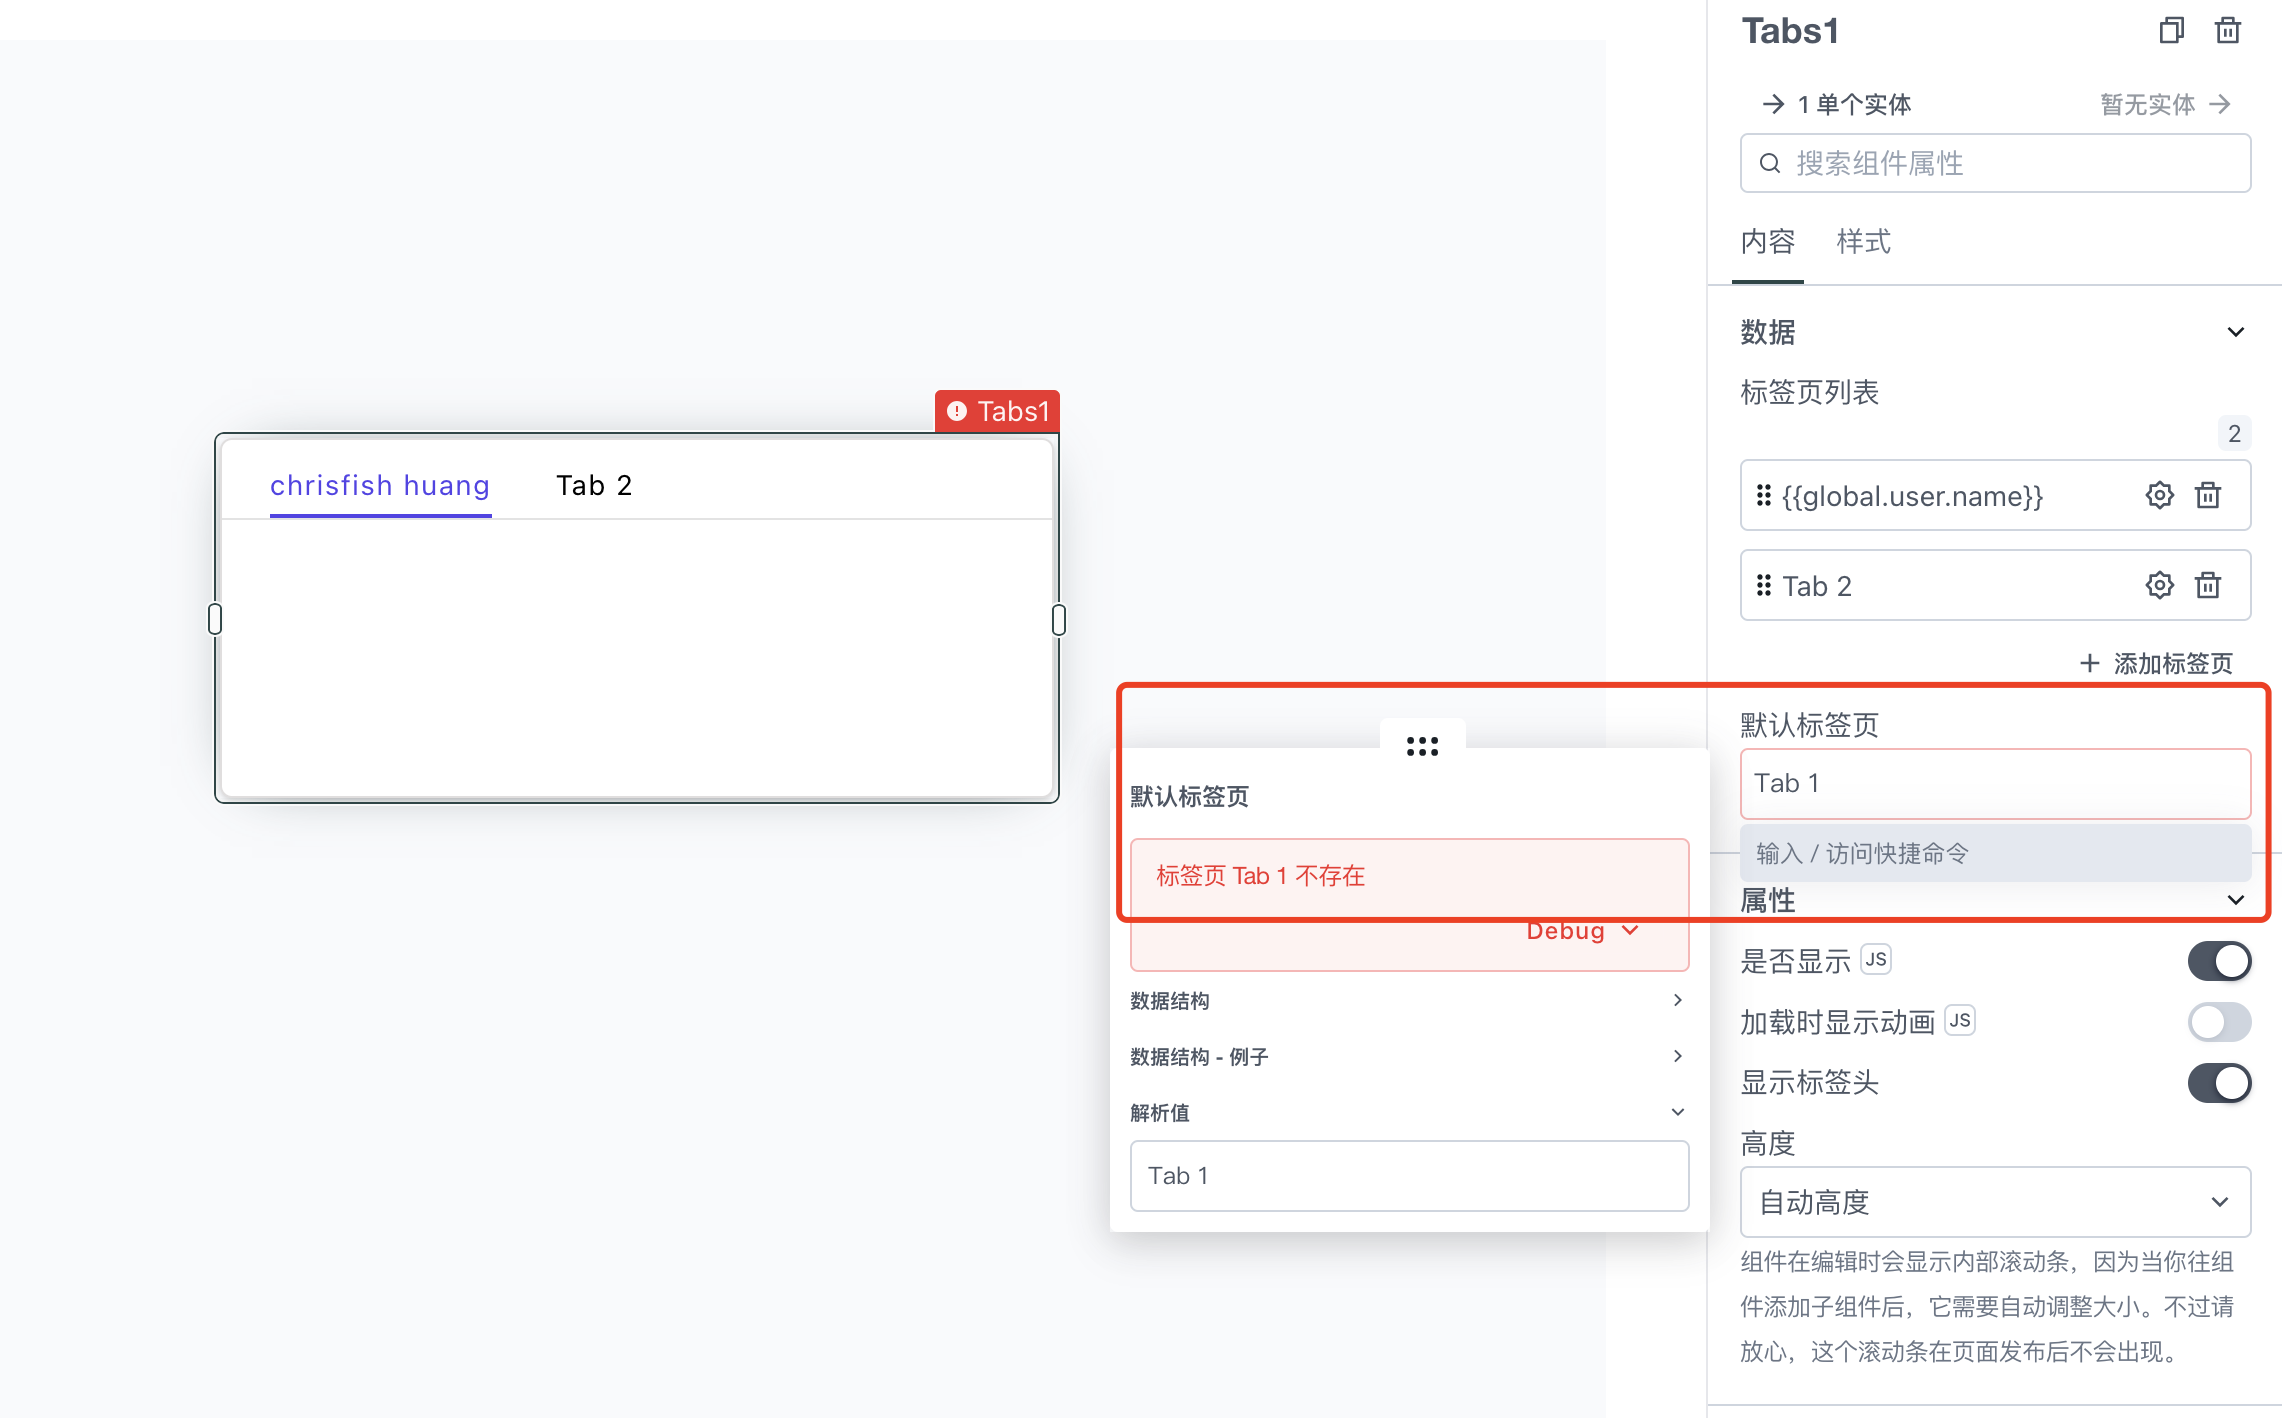Collapse the 数据 section chevron
Screen dimensions: 2282x1418
click(x=2236, y=332)
